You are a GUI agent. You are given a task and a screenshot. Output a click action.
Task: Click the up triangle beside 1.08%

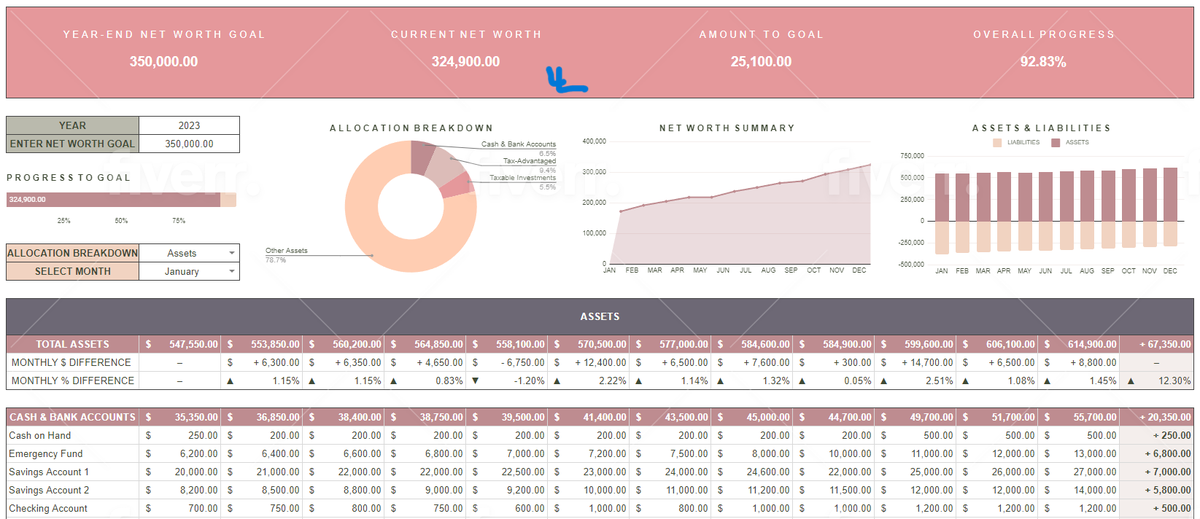(967, 381)
